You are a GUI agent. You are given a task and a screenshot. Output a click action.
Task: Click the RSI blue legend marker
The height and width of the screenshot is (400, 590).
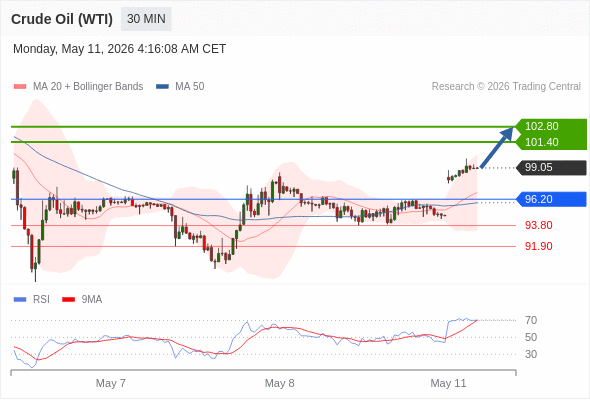[x=20, y=300]
